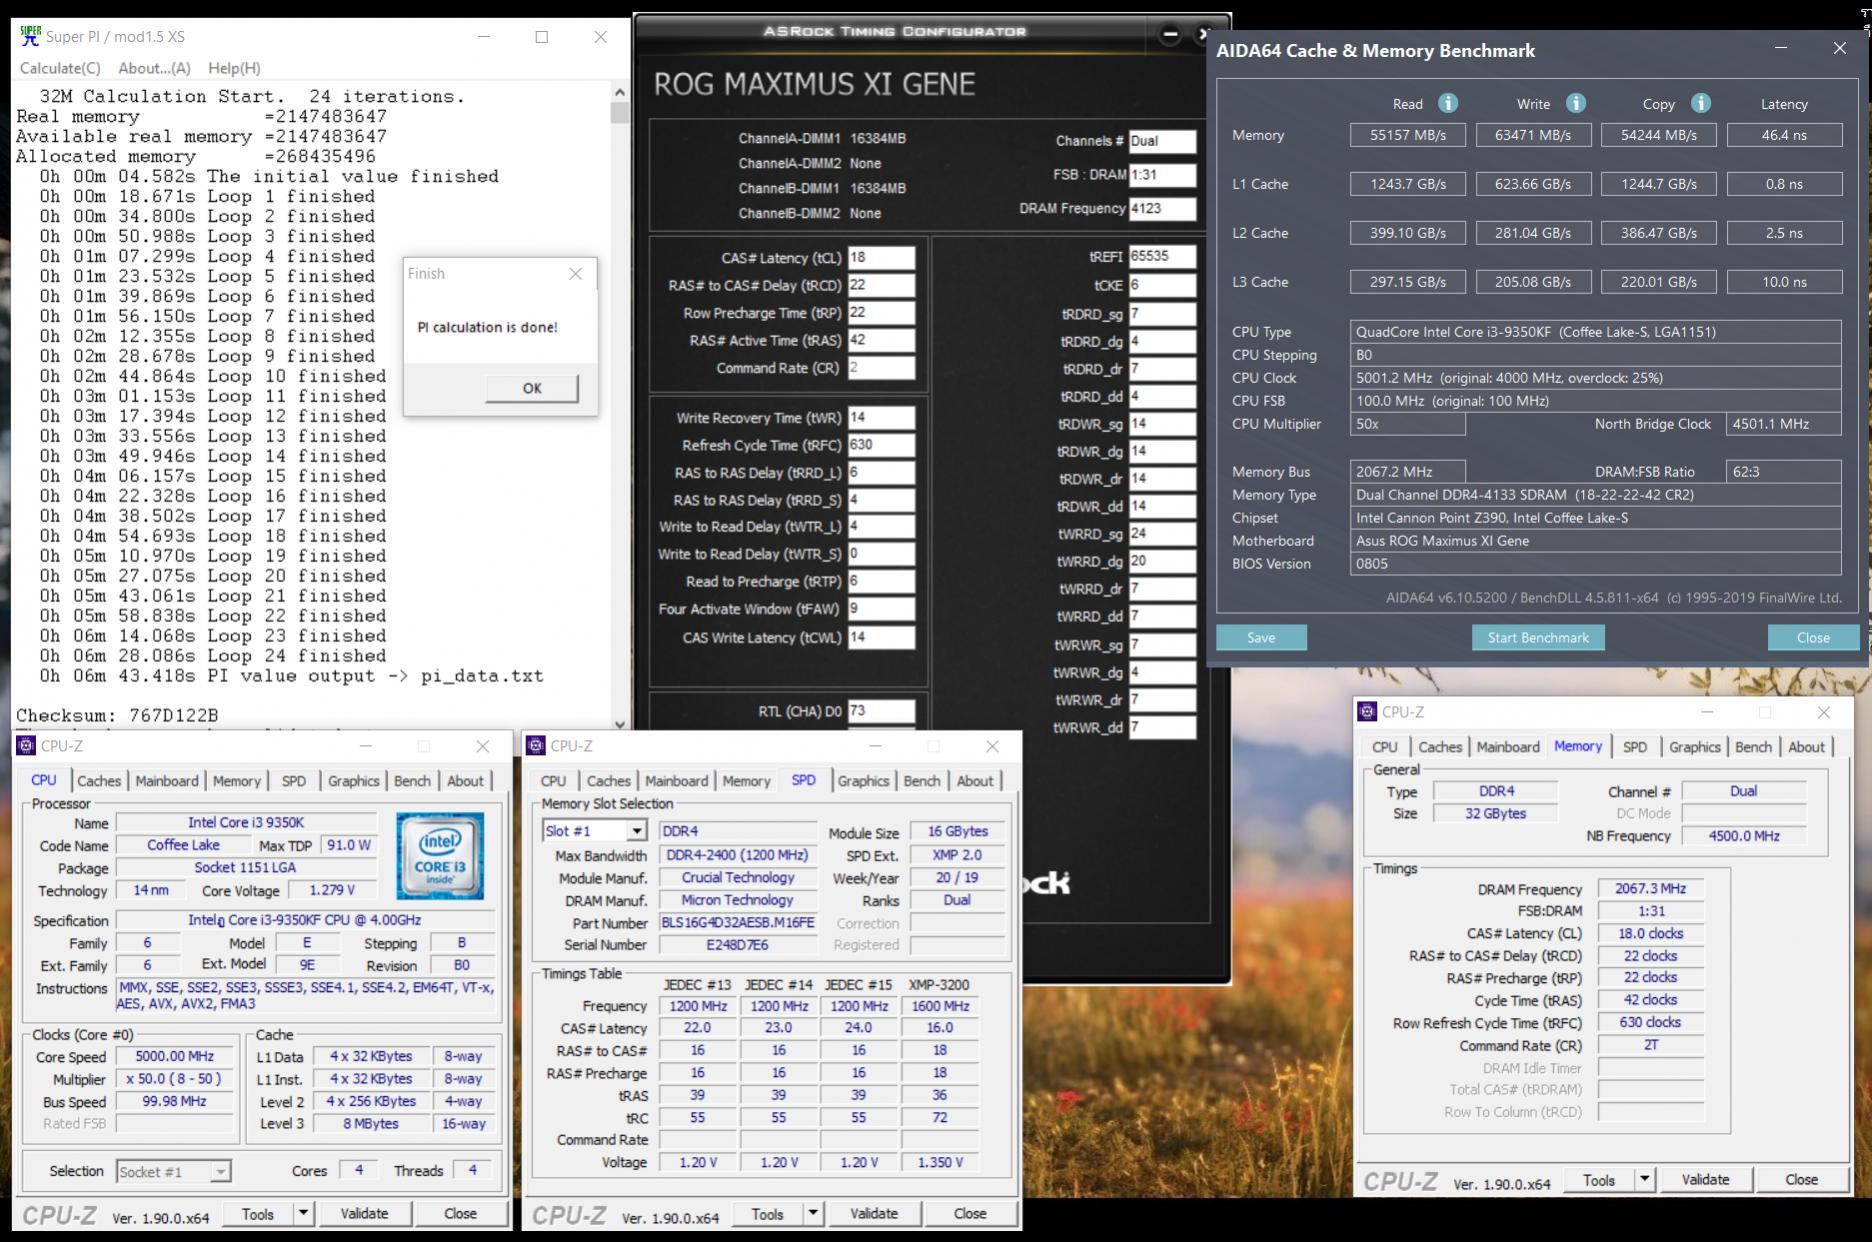Click OK in the Finish dialog
The width and height of the screenshot is (1872, 1242).
click(x=532, y=388)
